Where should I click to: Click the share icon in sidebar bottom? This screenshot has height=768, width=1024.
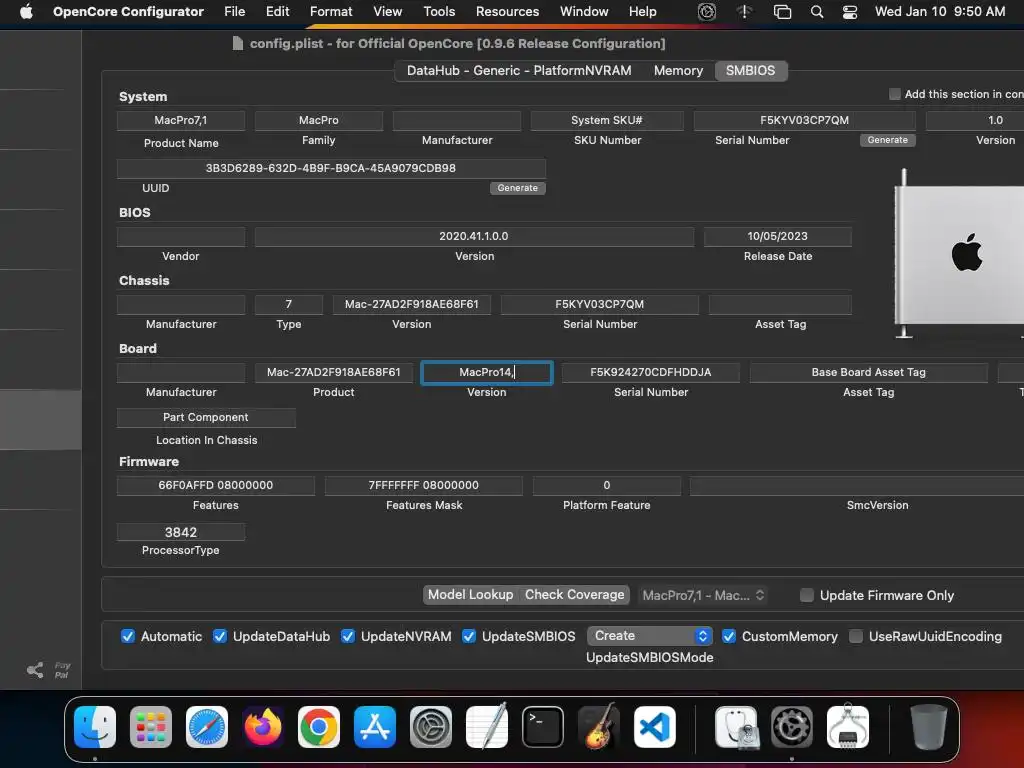(x=35, y=670)
